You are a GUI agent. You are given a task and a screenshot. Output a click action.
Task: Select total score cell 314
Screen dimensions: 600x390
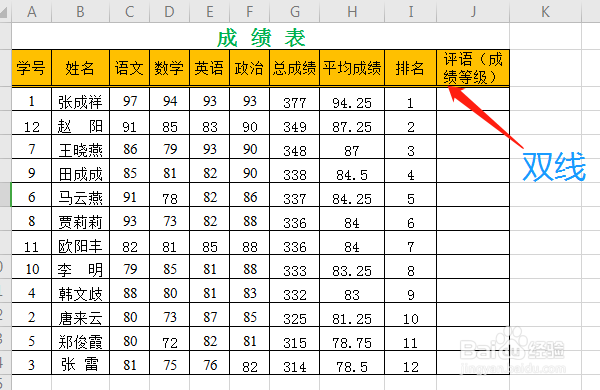point(295,363)
